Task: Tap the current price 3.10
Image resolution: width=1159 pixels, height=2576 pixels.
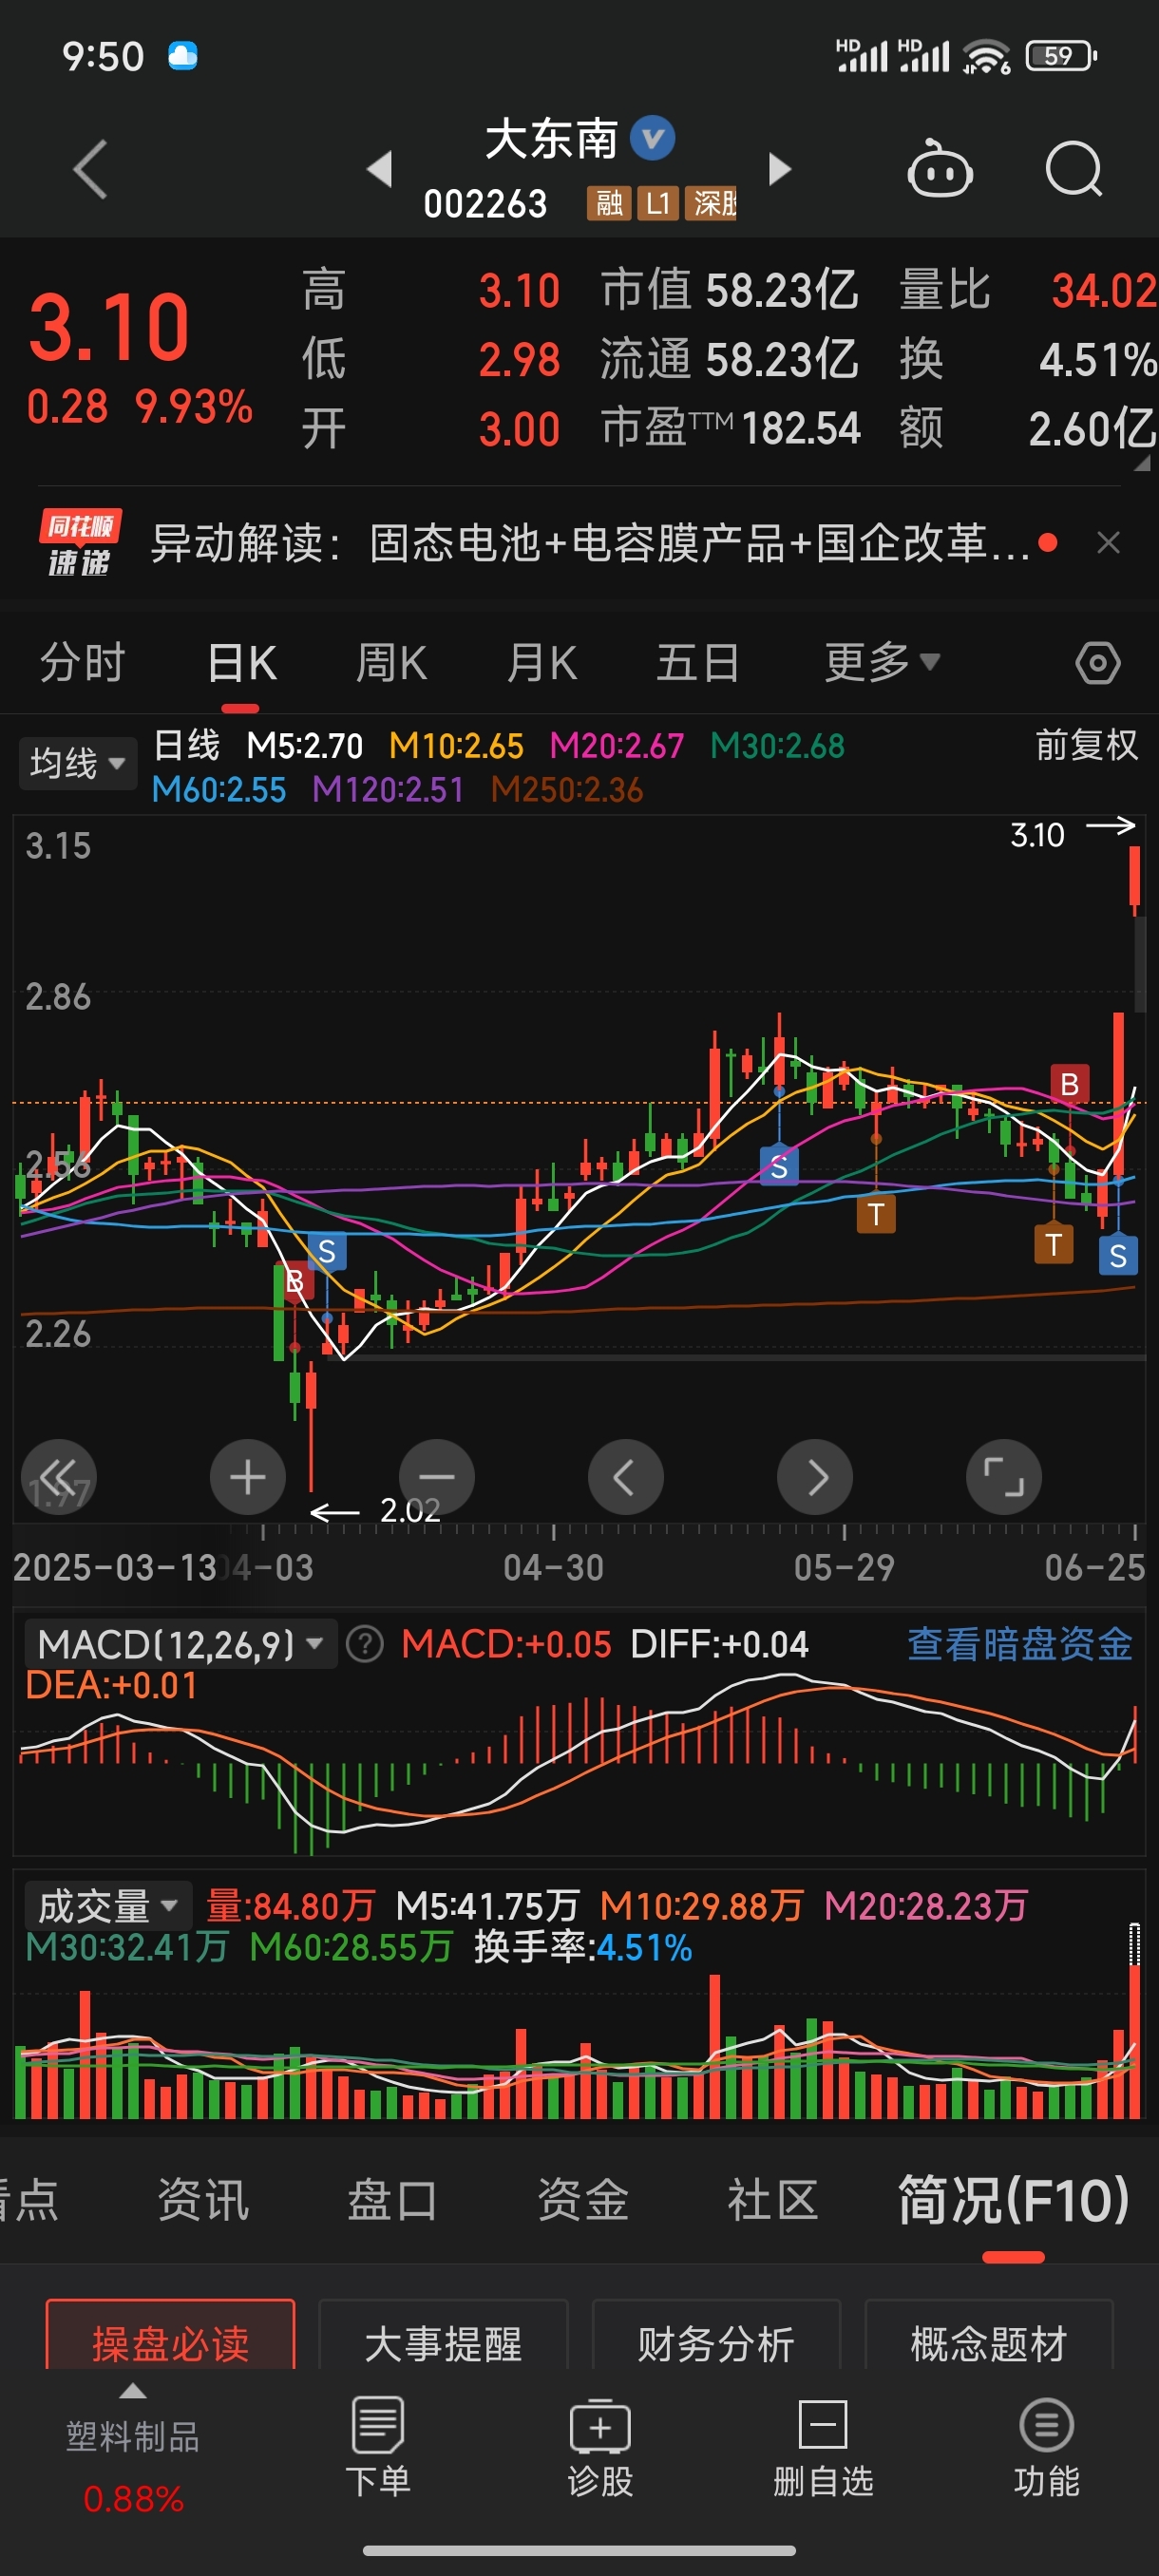Action: tap(109, 328)
